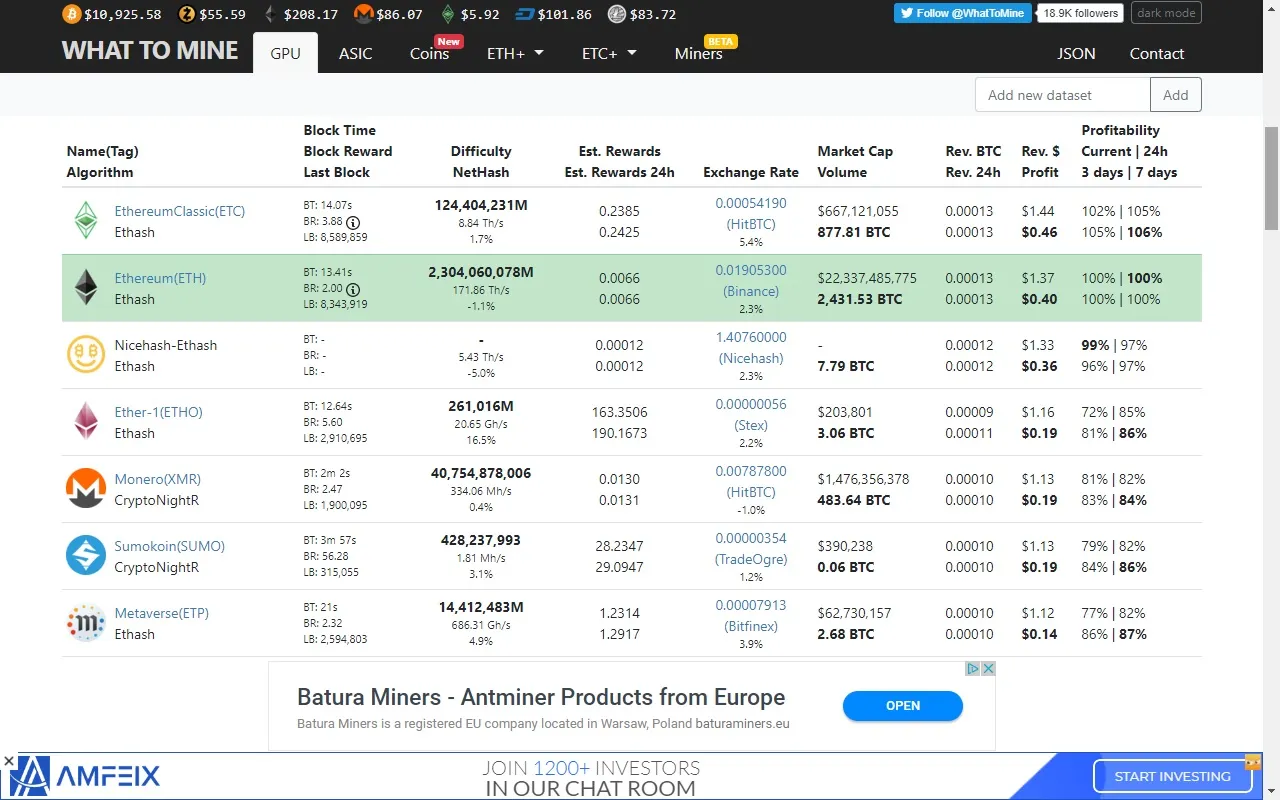Open the Contact page
This screenshot has width=1280, height=800.
click(x=1157, y=53)
